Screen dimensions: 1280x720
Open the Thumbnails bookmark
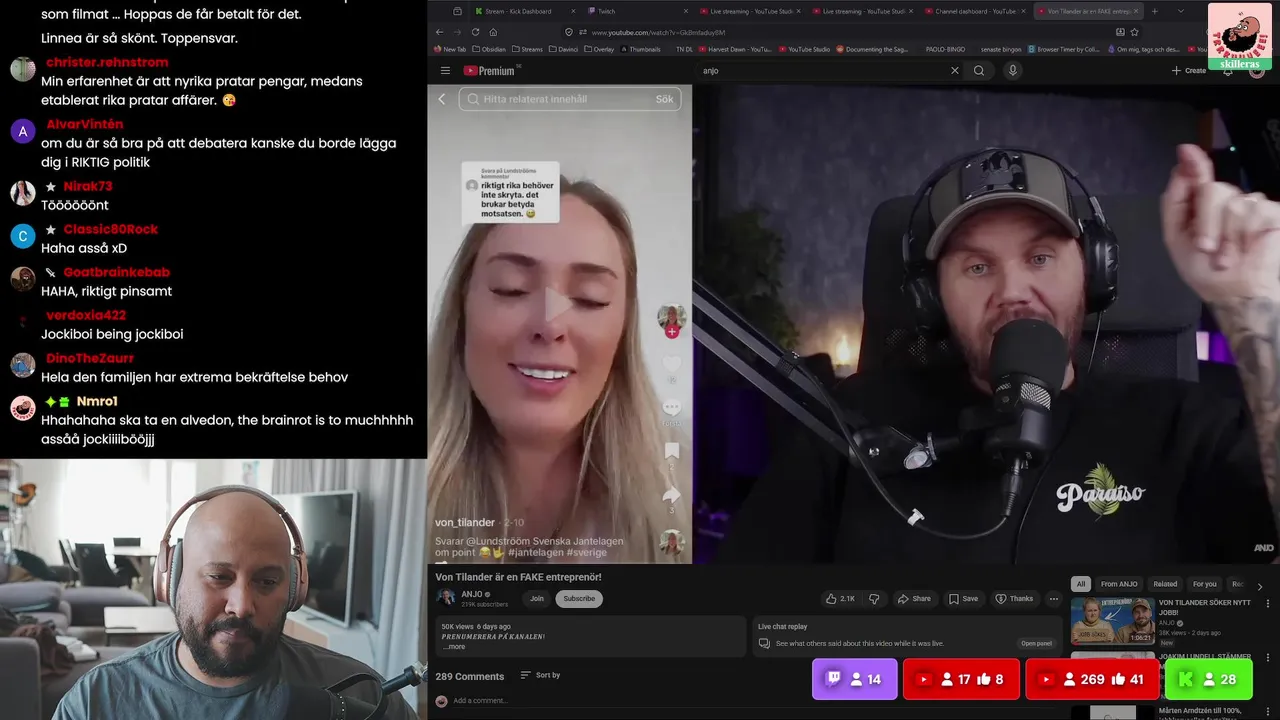point(639,49)
